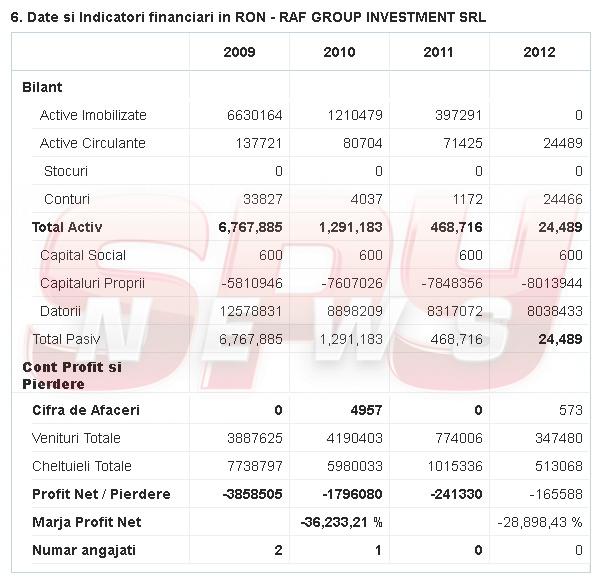Select the Active Imobilizate row label
Image resolution: width=605 pixels, height=588 pixels.
[x=93, y=116]
